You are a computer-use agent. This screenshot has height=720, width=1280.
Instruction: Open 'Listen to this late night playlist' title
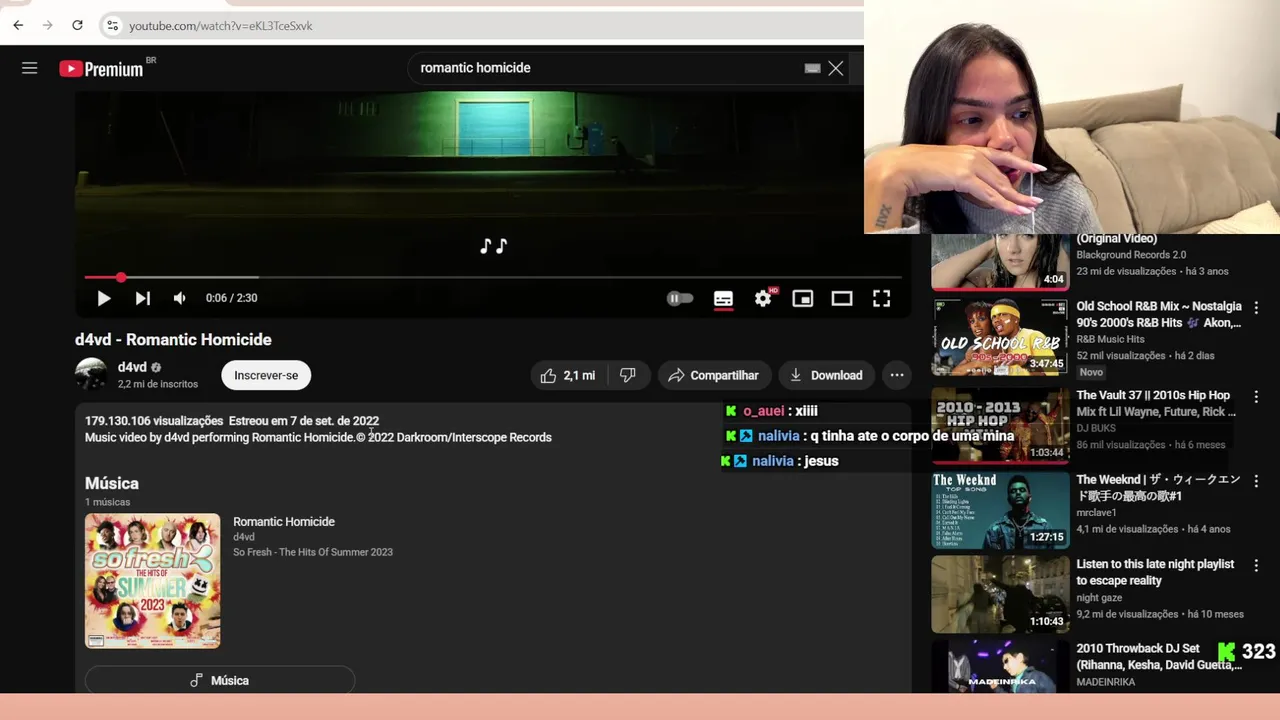pos(1155,572)
